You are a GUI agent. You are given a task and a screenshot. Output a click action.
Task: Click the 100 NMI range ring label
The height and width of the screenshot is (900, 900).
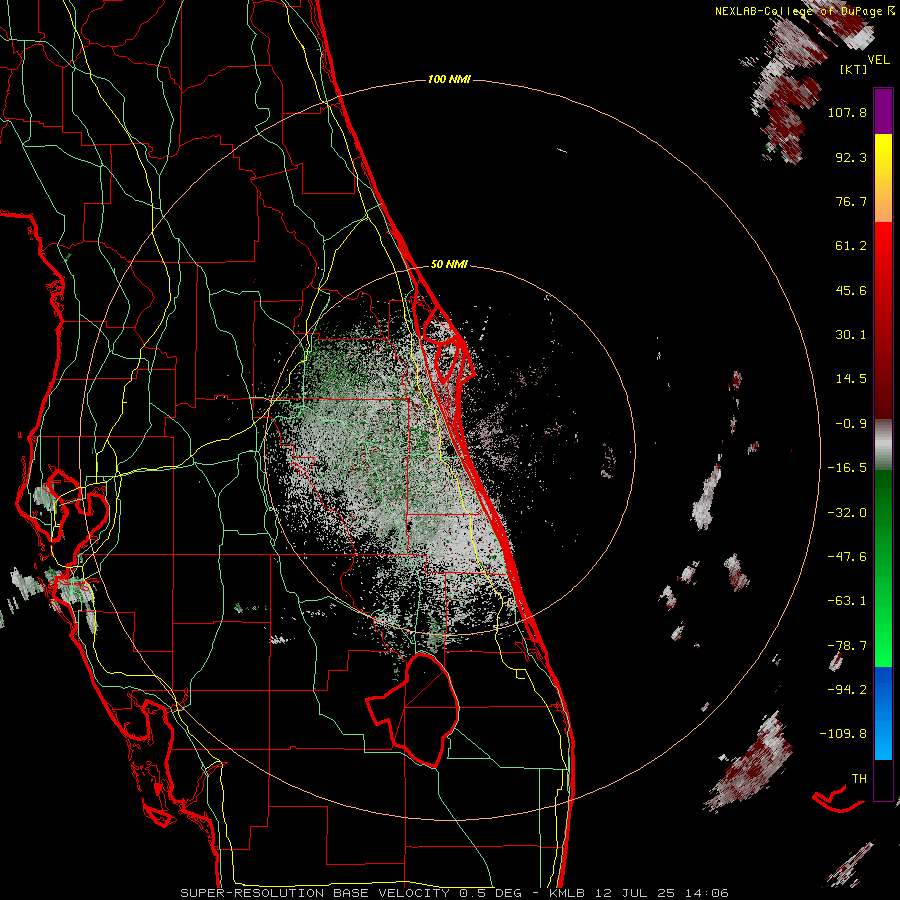pos(449,79)
